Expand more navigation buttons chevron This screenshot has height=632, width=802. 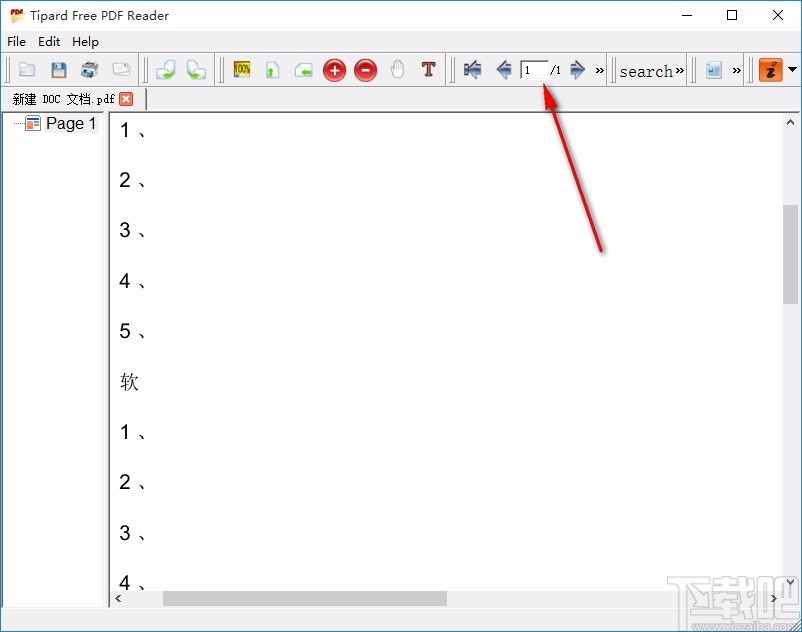click(599, 70)
